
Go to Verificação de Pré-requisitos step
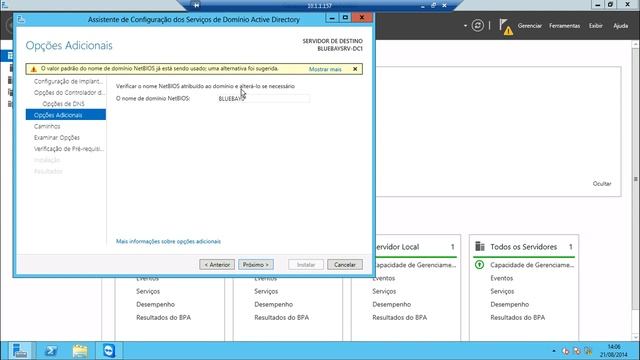(x=69, y=149)
